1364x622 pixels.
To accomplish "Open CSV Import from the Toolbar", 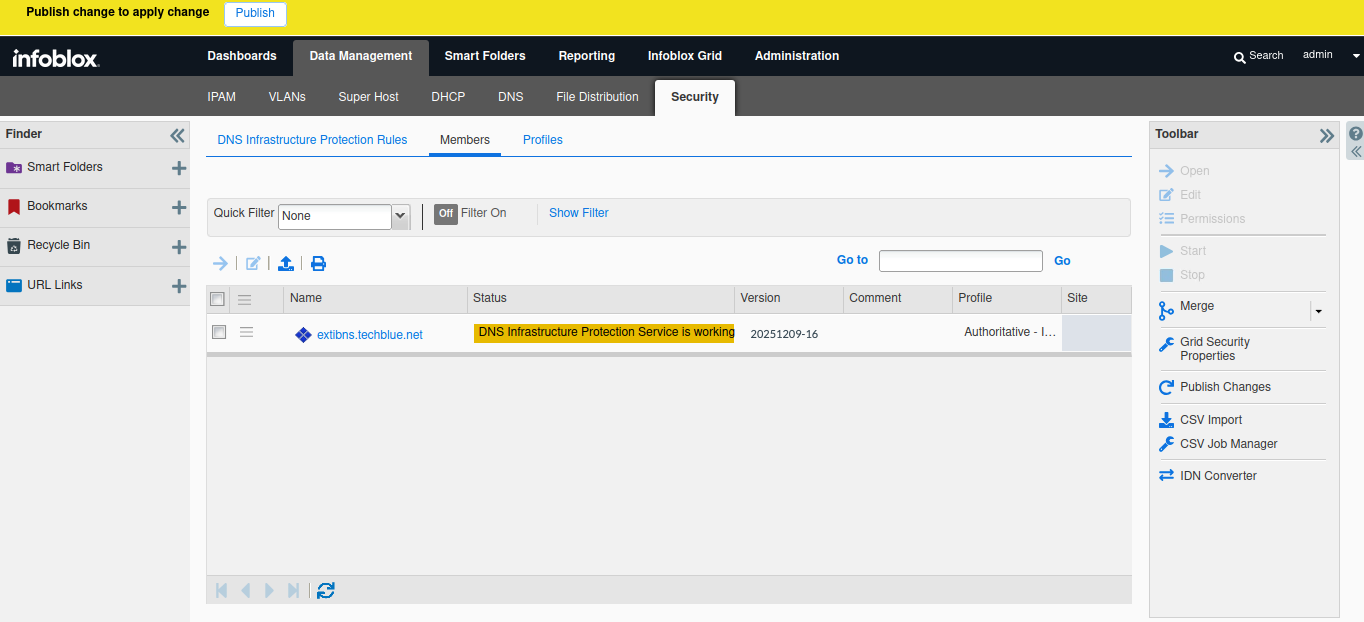I will click(1210, 420).
